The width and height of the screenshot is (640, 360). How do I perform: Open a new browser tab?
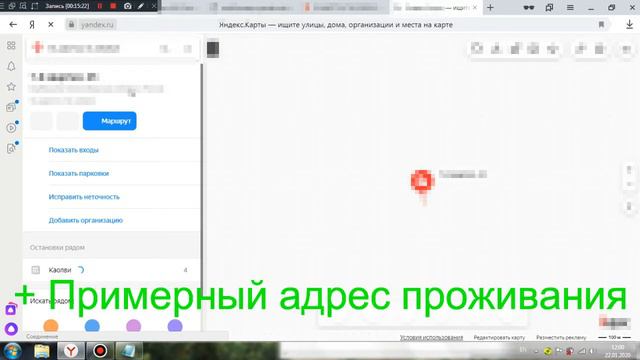(490, 7)
